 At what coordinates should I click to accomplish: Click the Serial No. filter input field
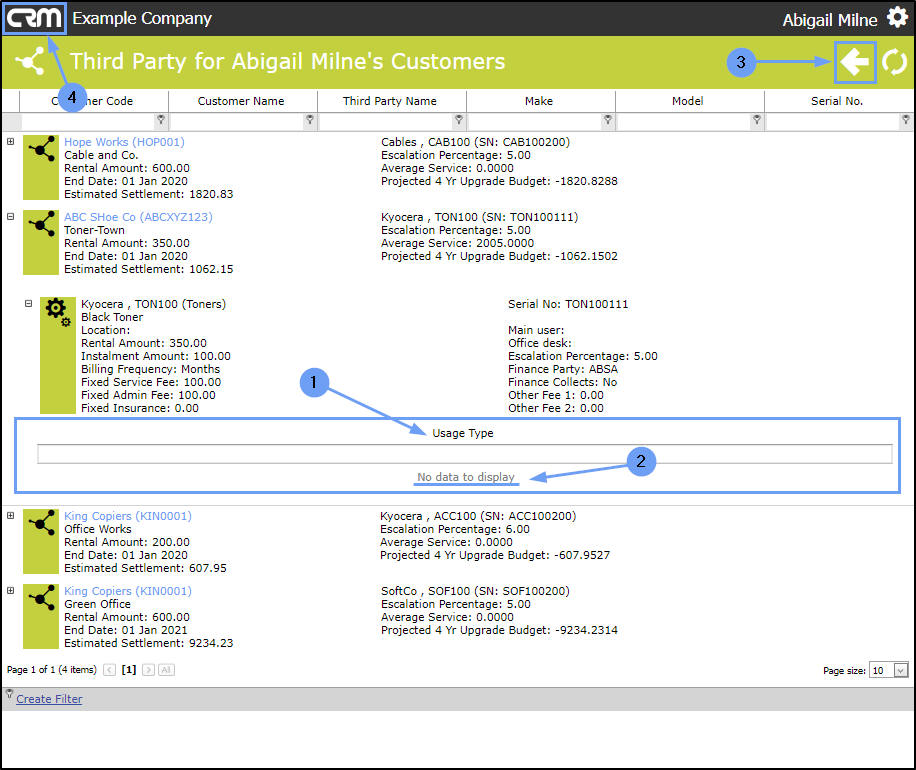832,121
